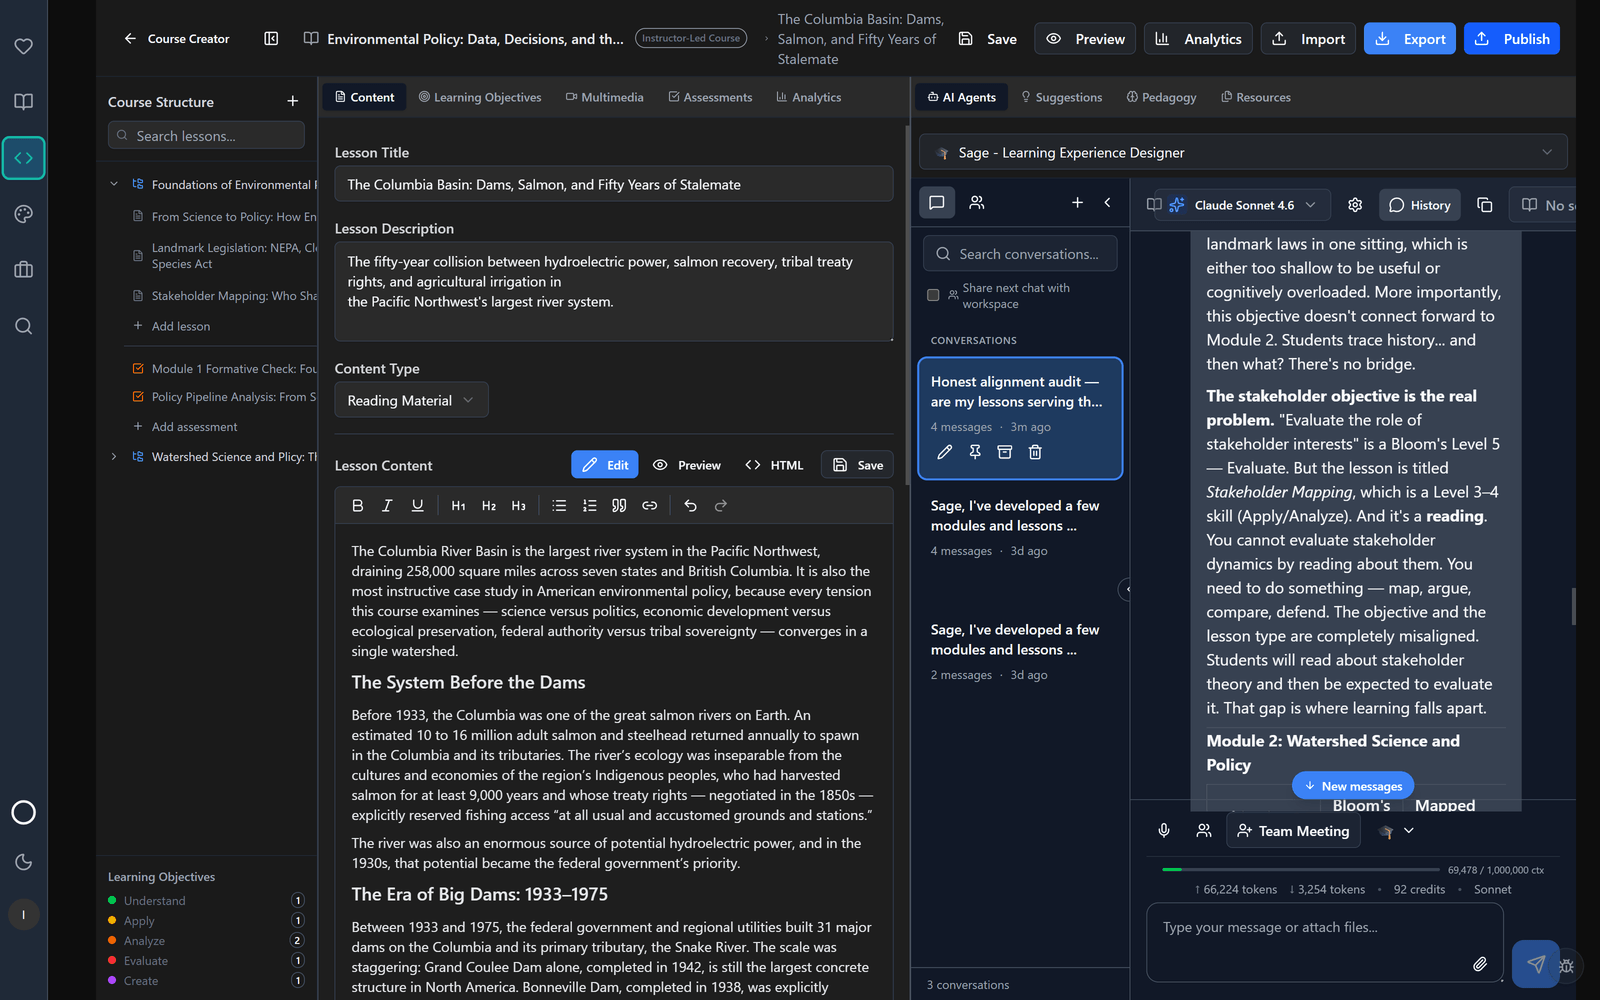Switch to Learning Objectives tab
Screen dimensions: 1600x1000
point(480,97)
